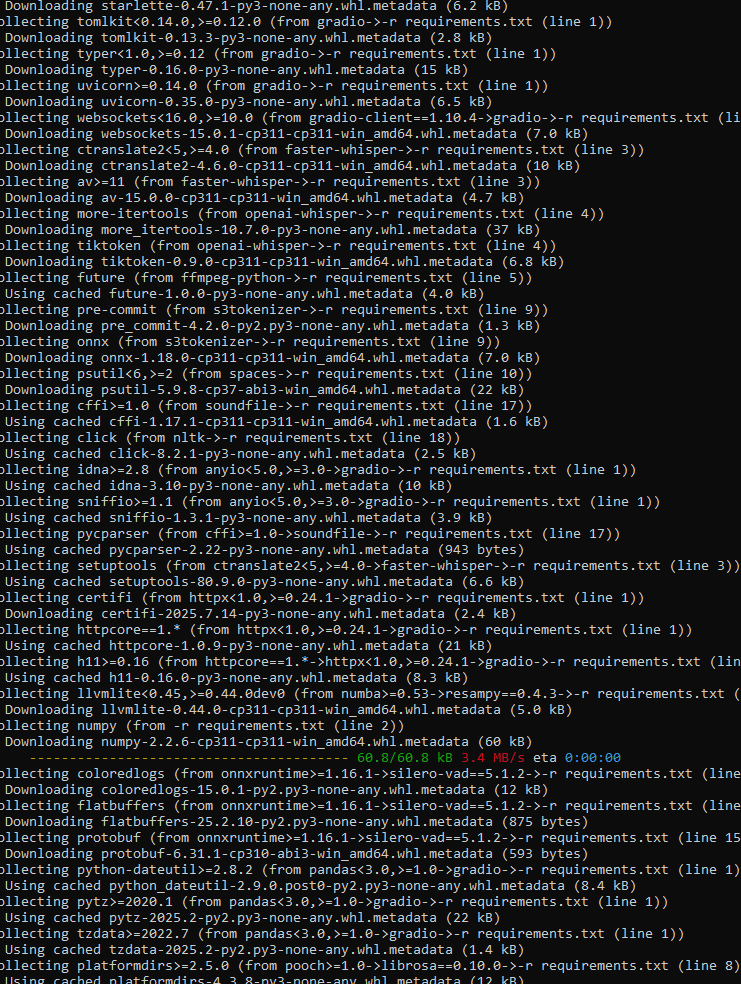The image size is (741, 984).
Task: Click the ctranslate2-4.6.0 download line
Action: [x=292, y=166]
